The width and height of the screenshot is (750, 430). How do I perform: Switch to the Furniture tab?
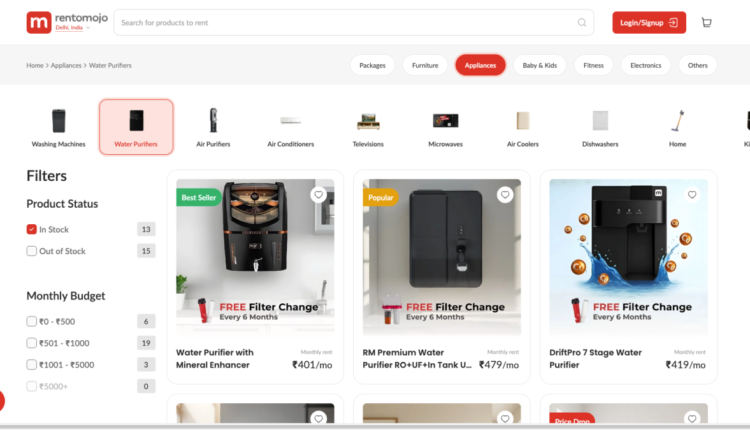pyautogui.click(x=425, y=65)
